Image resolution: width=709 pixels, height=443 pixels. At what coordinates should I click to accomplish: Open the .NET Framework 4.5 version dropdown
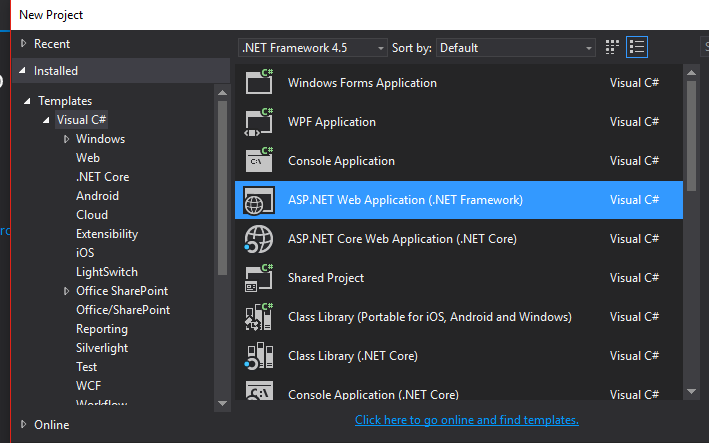coord(312,47)
